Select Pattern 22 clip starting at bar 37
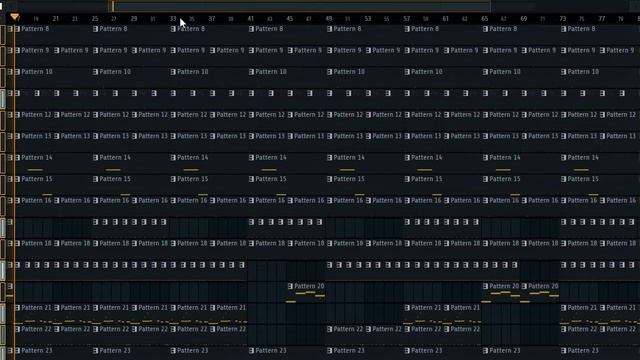640x360 pixels. coord(229,336)
